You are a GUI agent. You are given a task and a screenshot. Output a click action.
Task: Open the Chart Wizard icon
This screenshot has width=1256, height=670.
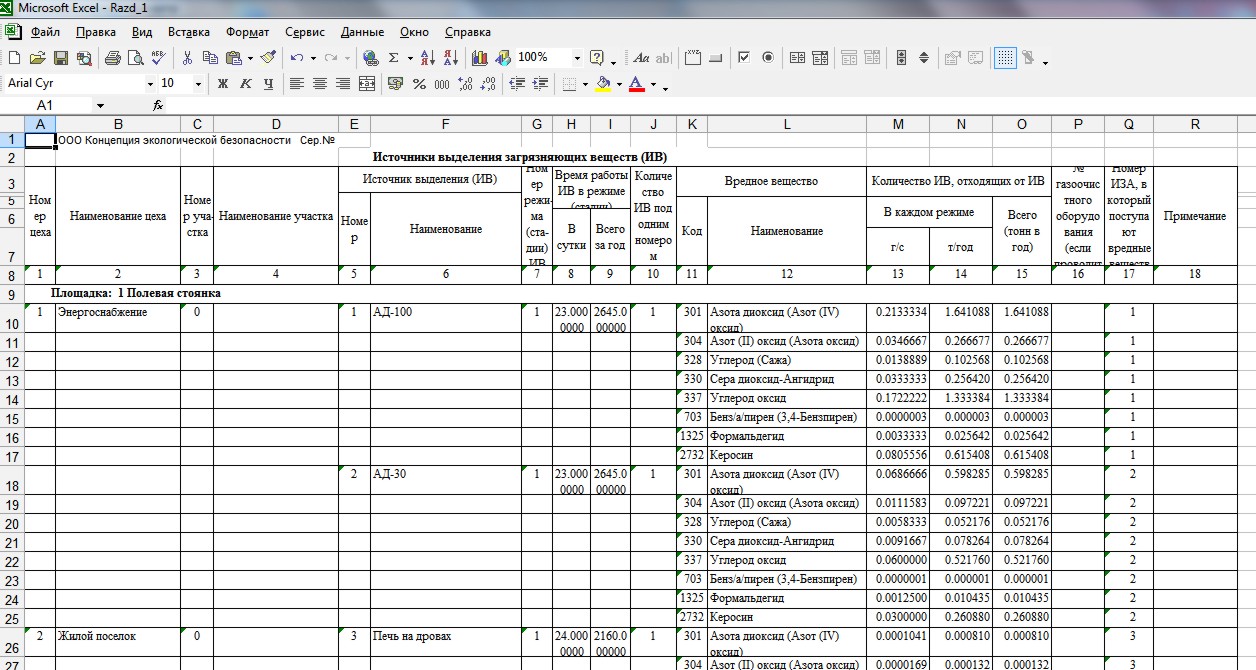click(x=480, y=58)
